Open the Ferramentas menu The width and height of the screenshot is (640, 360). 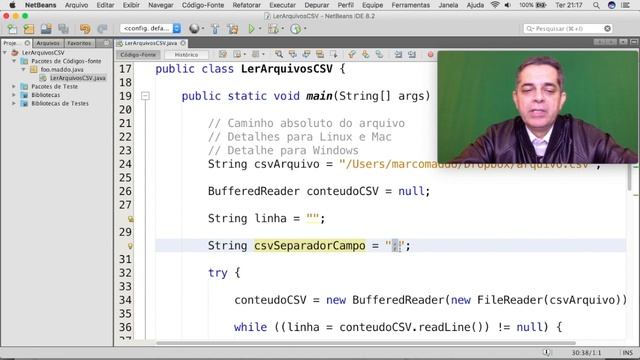pos(411,5)
